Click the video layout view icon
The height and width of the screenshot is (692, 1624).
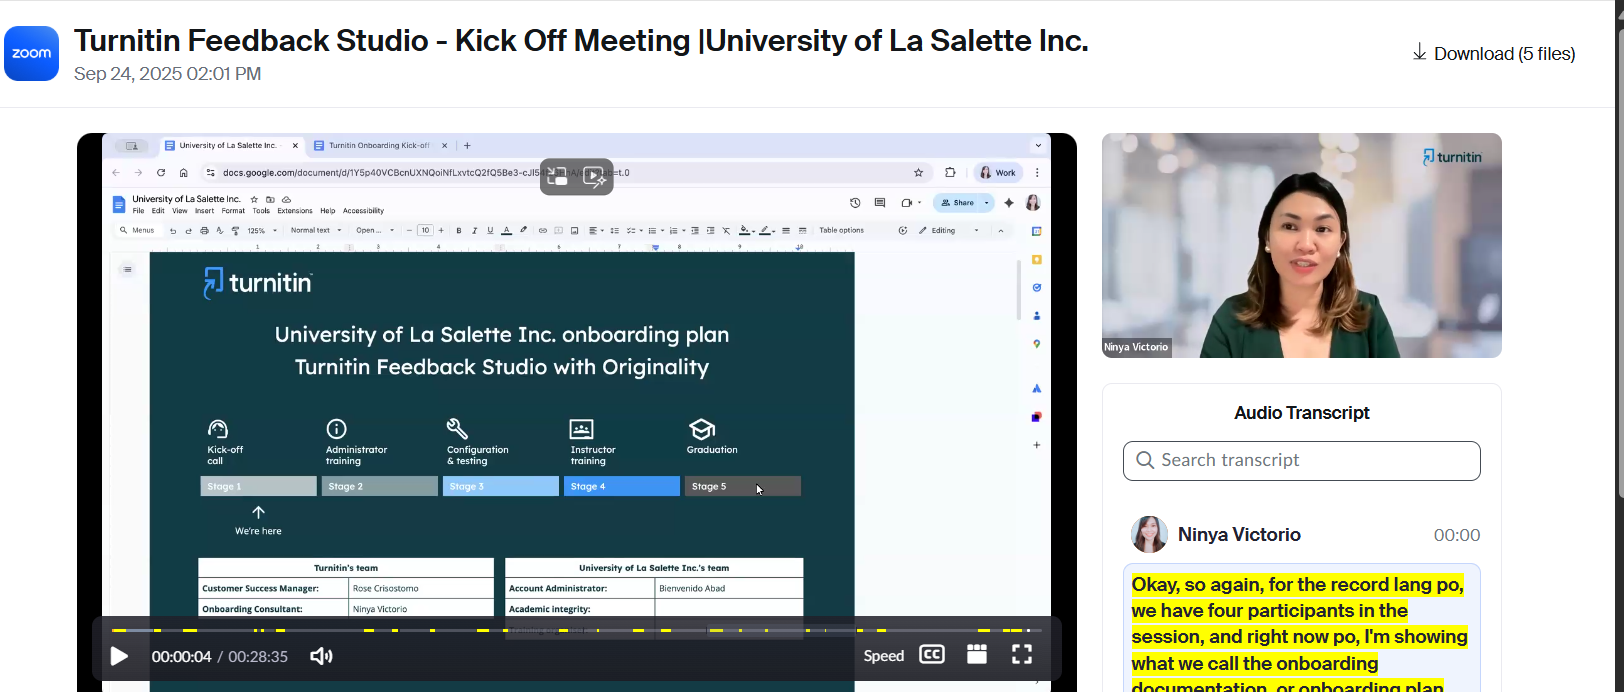point(977,655)
